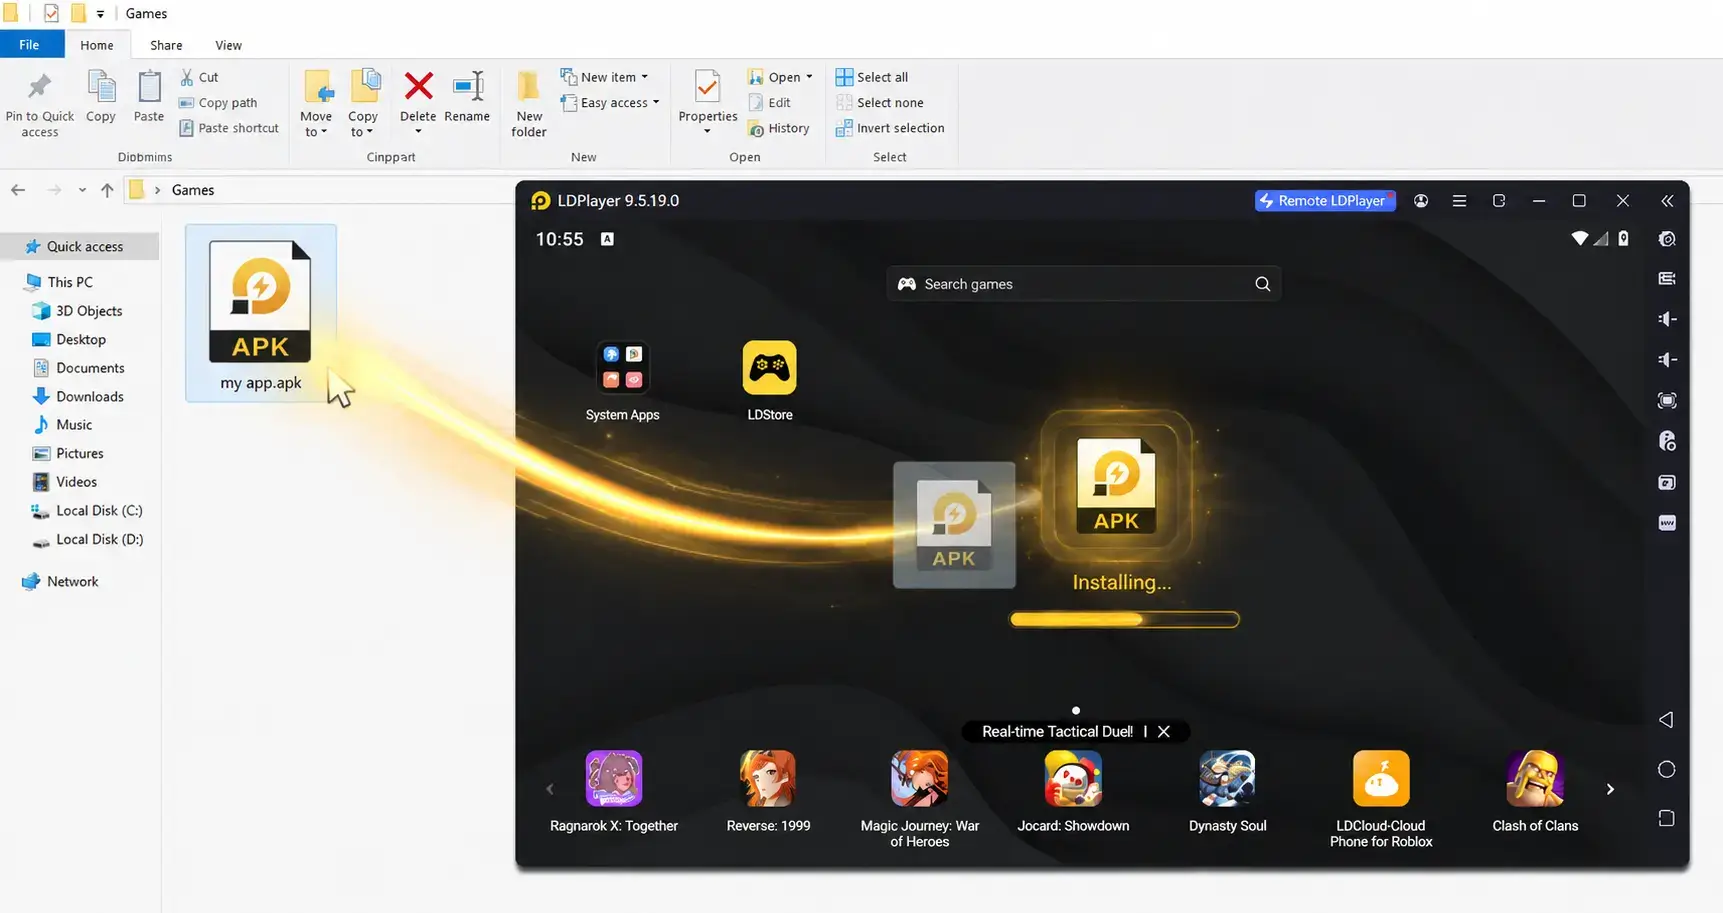This screenshot has width=1723, height=913.
Task: Click Pin to Quick access
Action: tap(40, 104)
